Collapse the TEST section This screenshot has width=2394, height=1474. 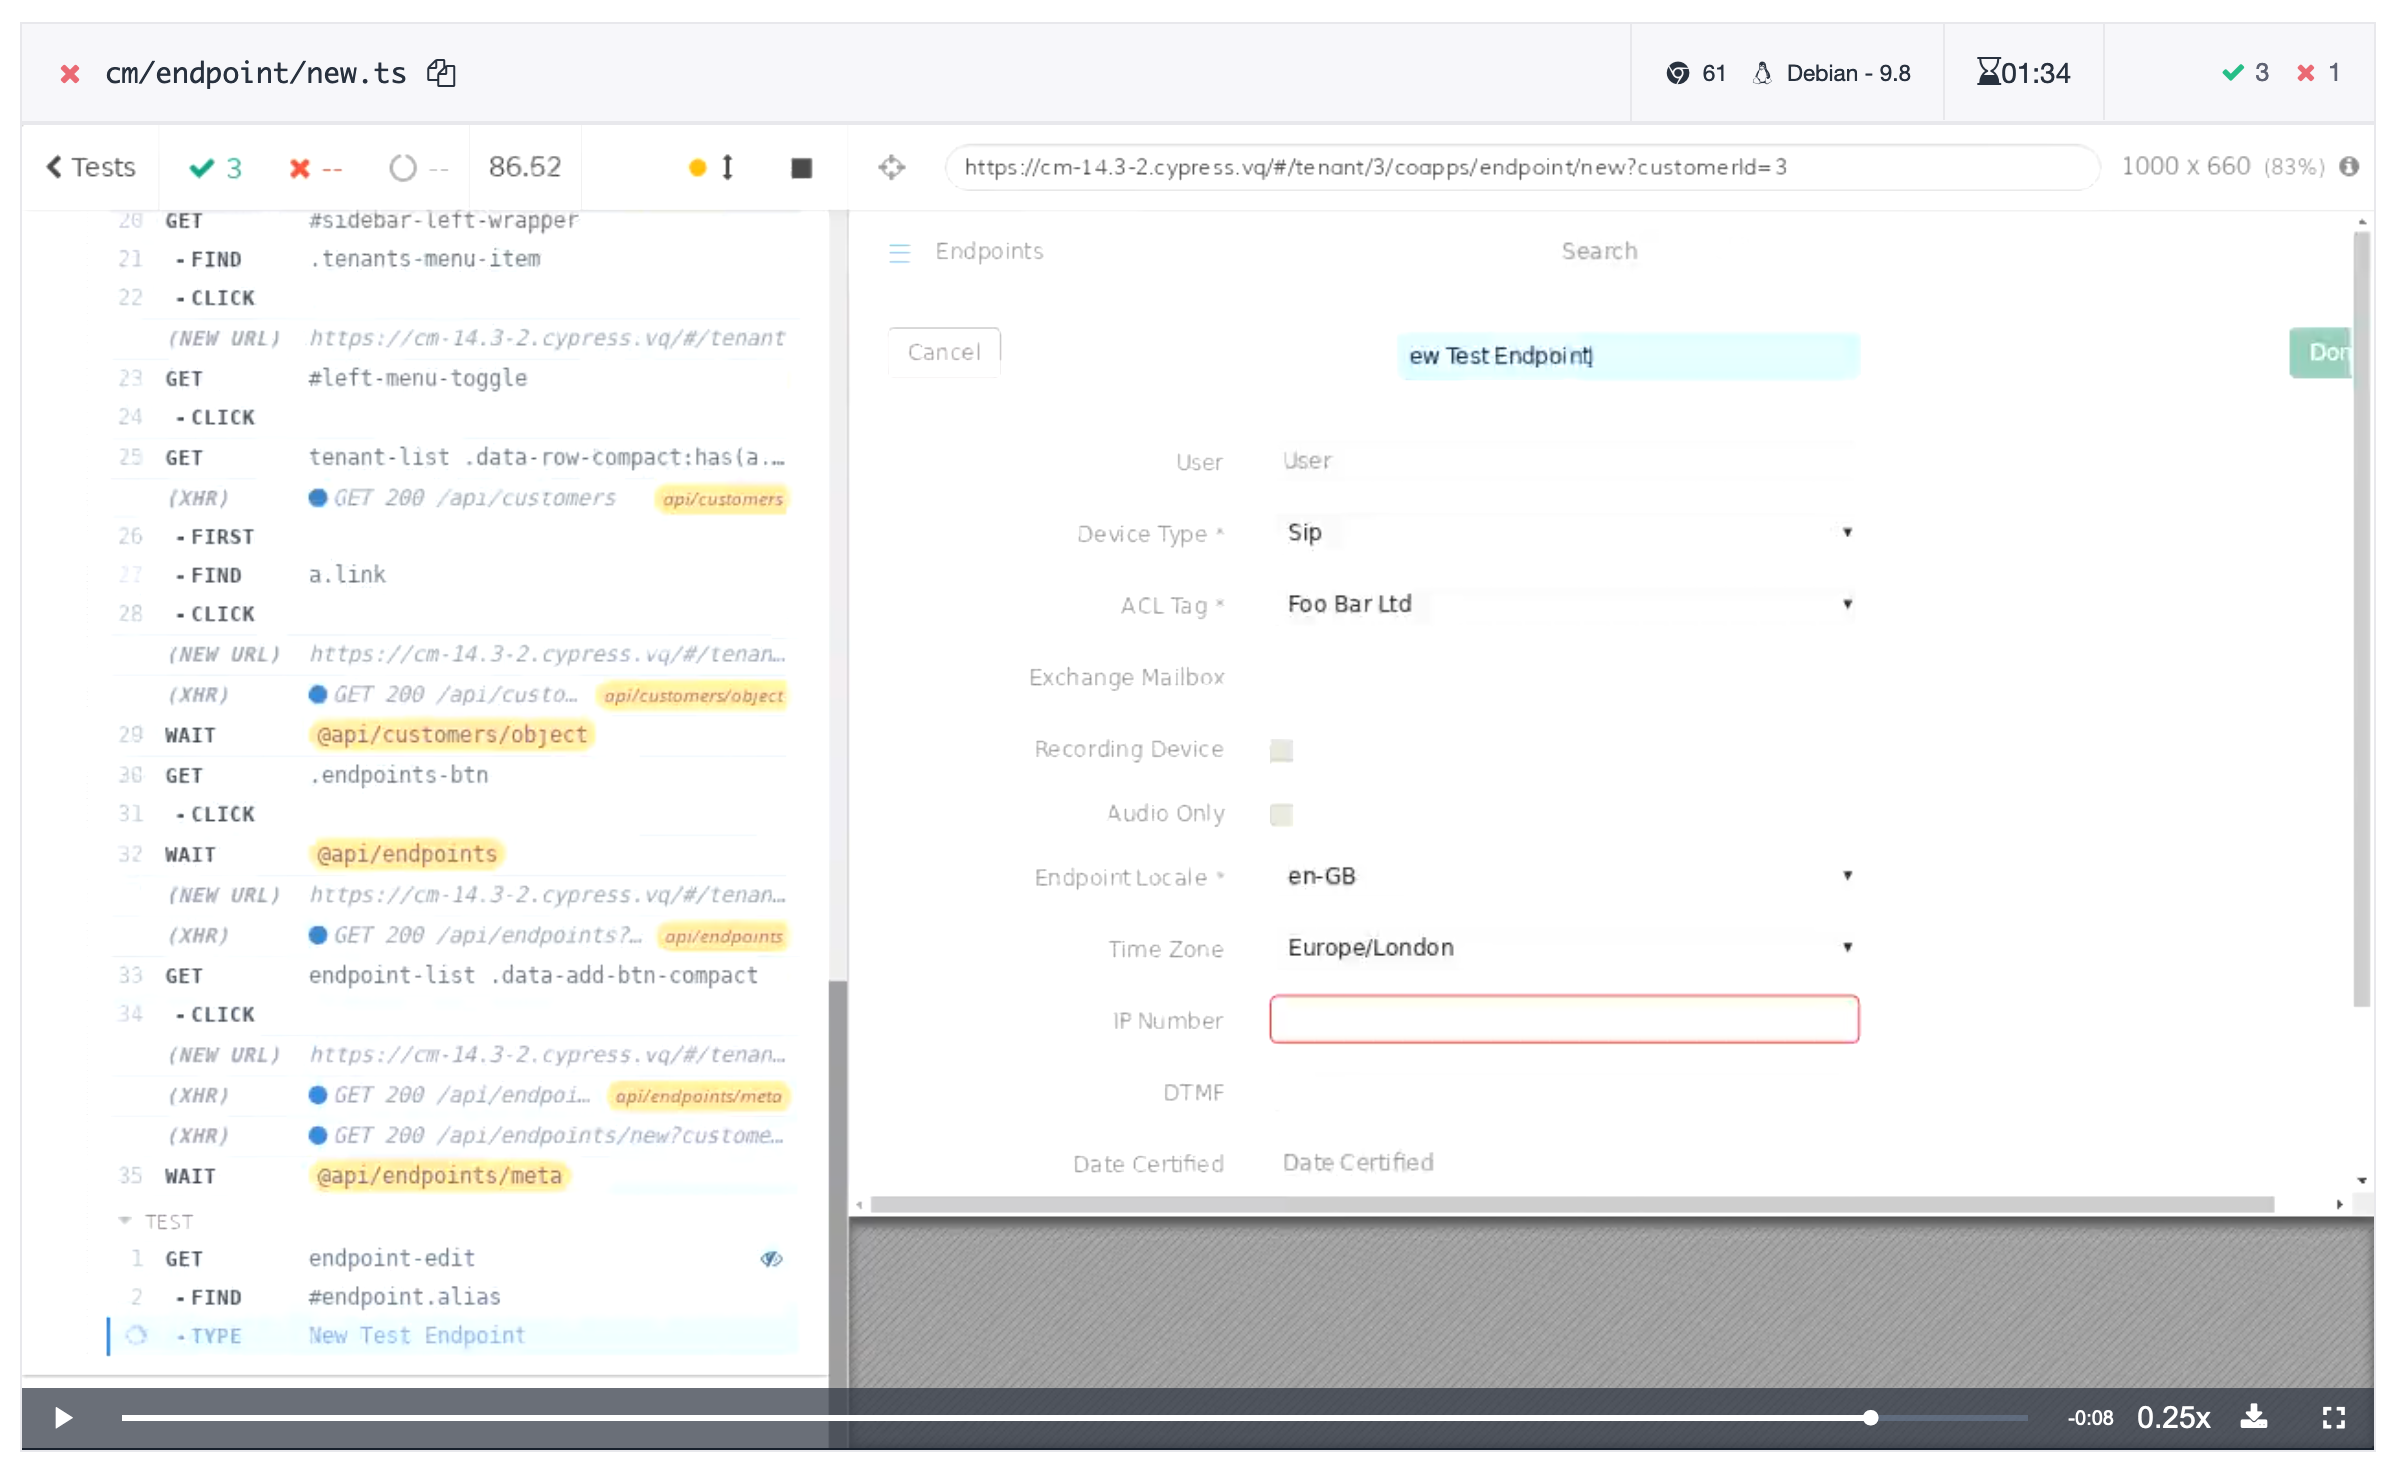[125, 1221]
